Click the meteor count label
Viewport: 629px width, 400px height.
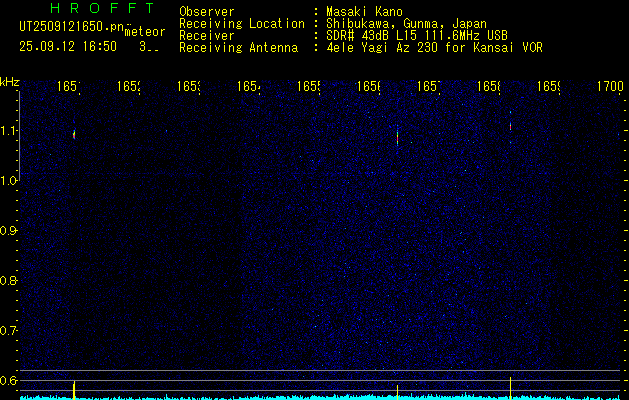point(145,32)
